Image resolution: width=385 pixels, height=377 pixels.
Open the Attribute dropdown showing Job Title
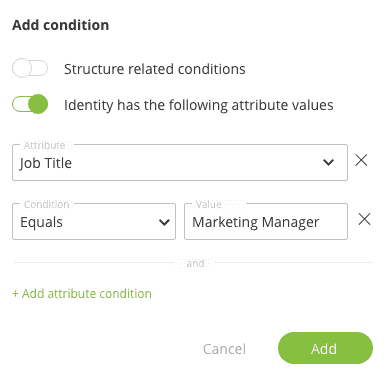tap(180, 163)
